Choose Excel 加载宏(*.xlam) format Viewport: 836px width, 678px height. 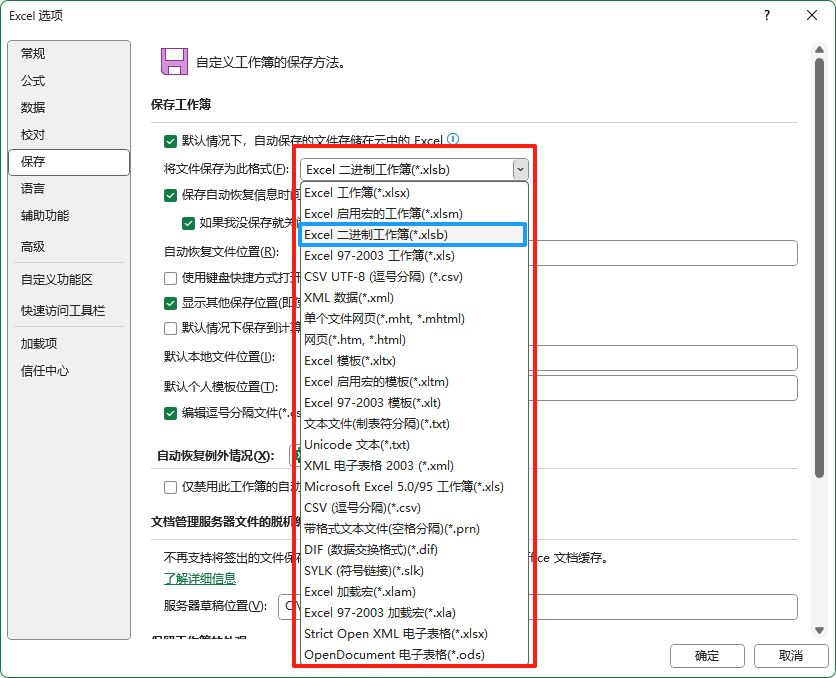tap(414, 592)
